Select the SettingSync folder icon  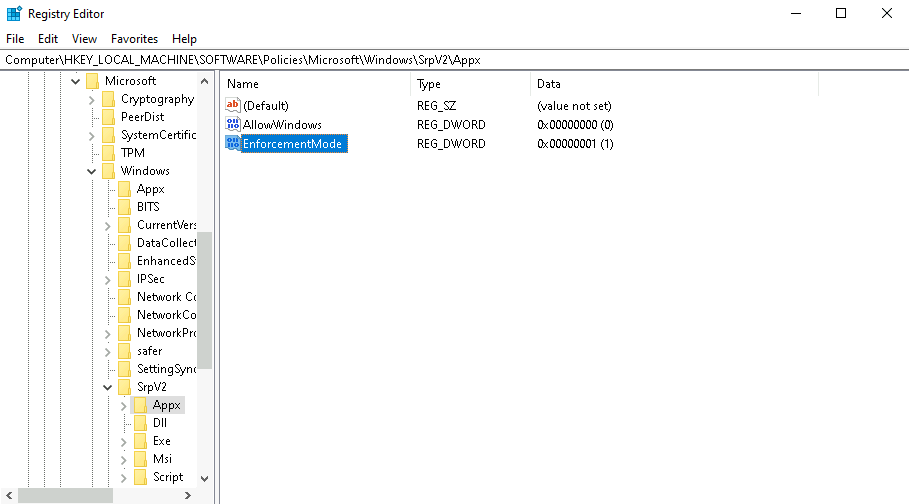[x=125, y=369]
